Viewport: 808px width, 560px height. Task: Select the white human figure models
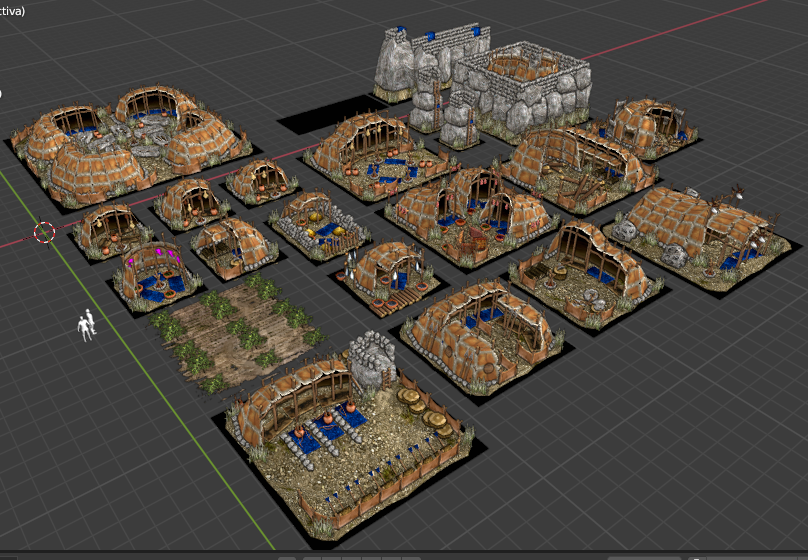click(x=87, y=325)
